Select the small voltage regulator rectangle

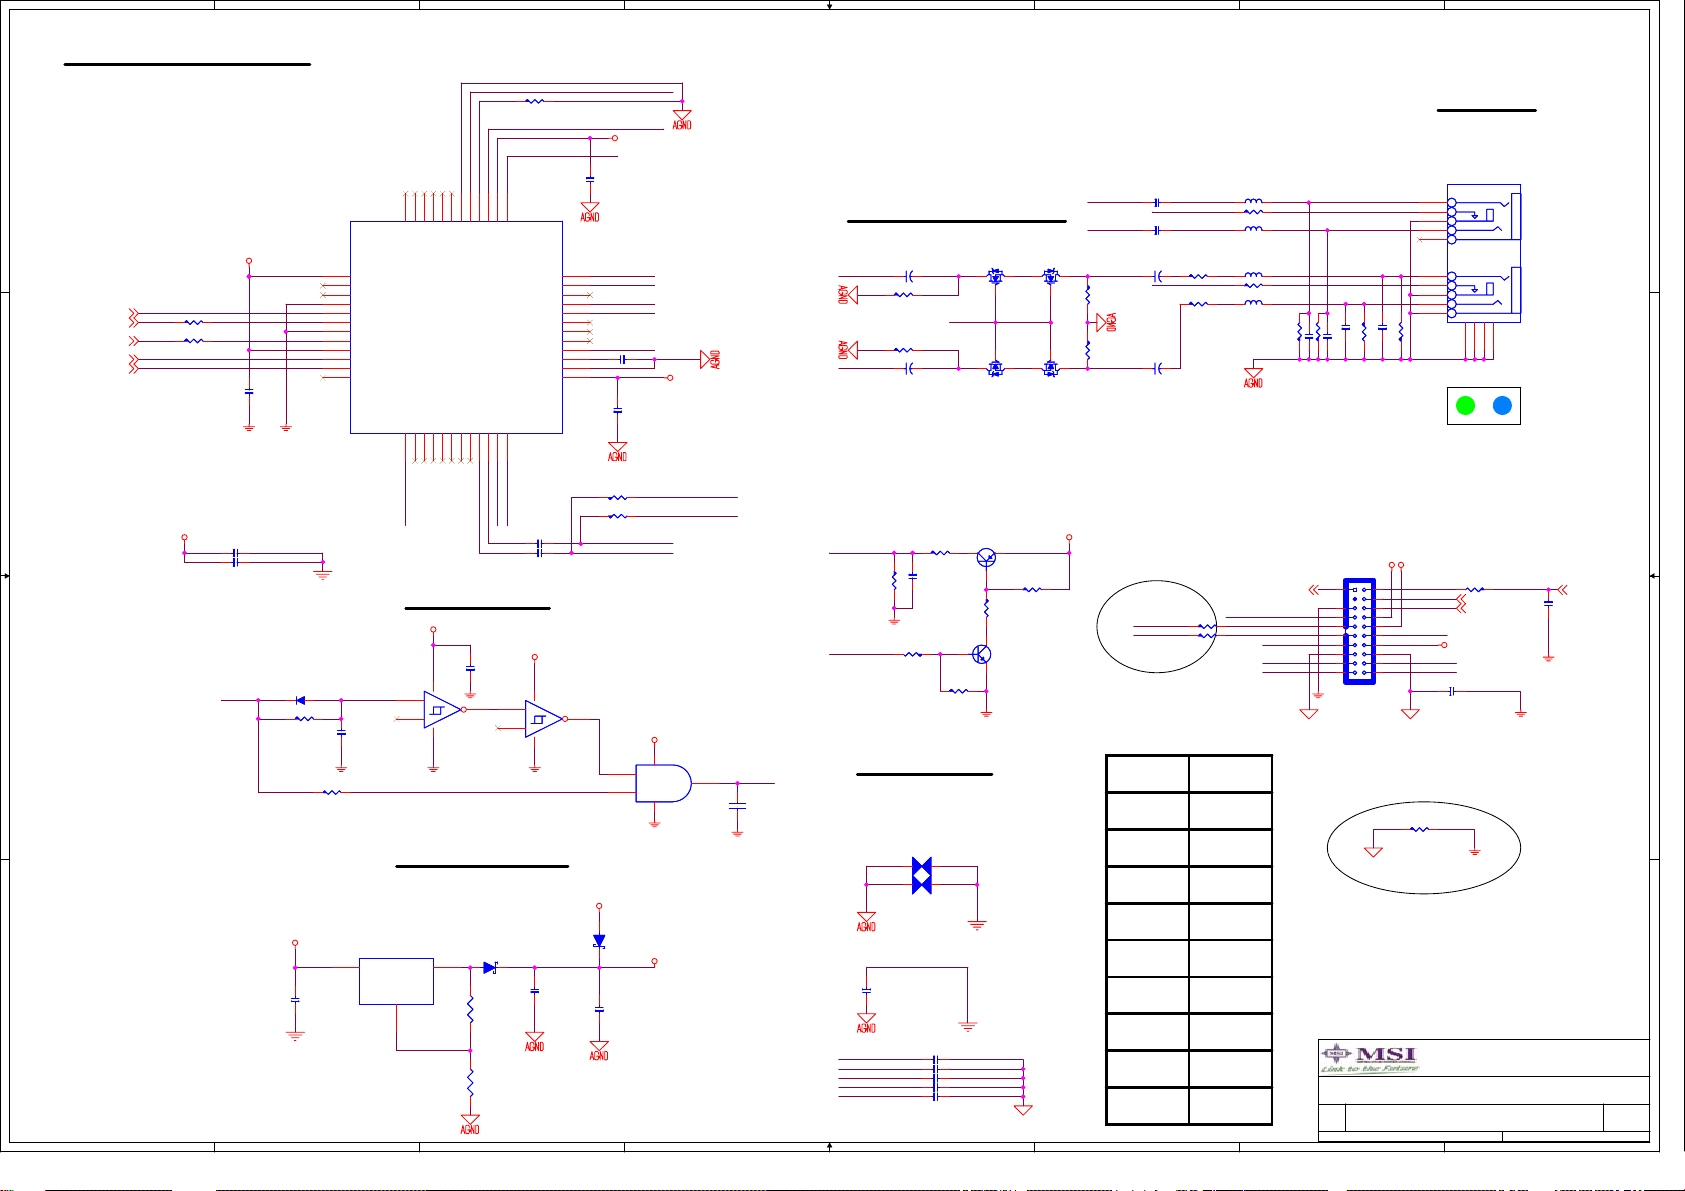[396, 981]
